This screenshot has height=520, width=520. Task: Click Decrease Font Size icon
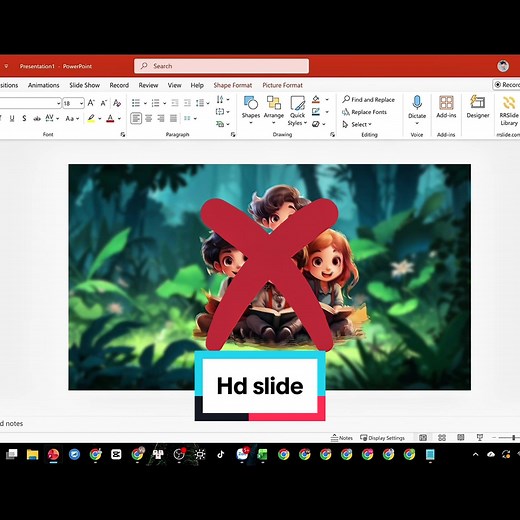tap(104, 103)
